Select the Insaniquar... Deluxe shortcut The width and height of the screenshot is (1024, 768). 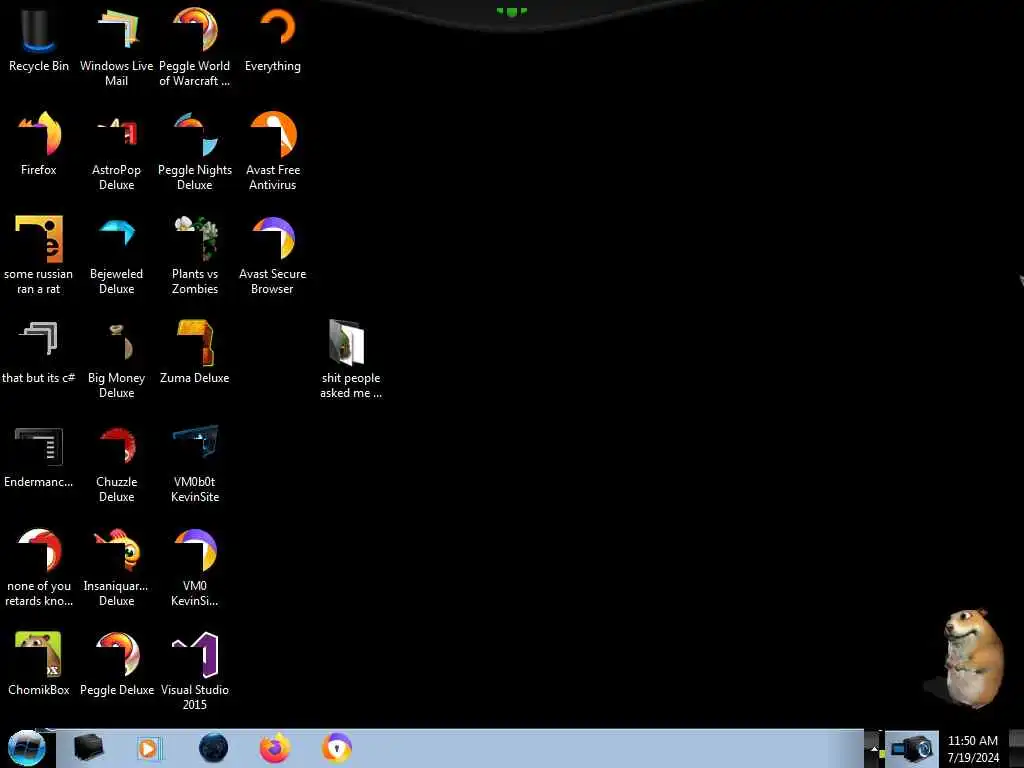[x=116, y=568]
